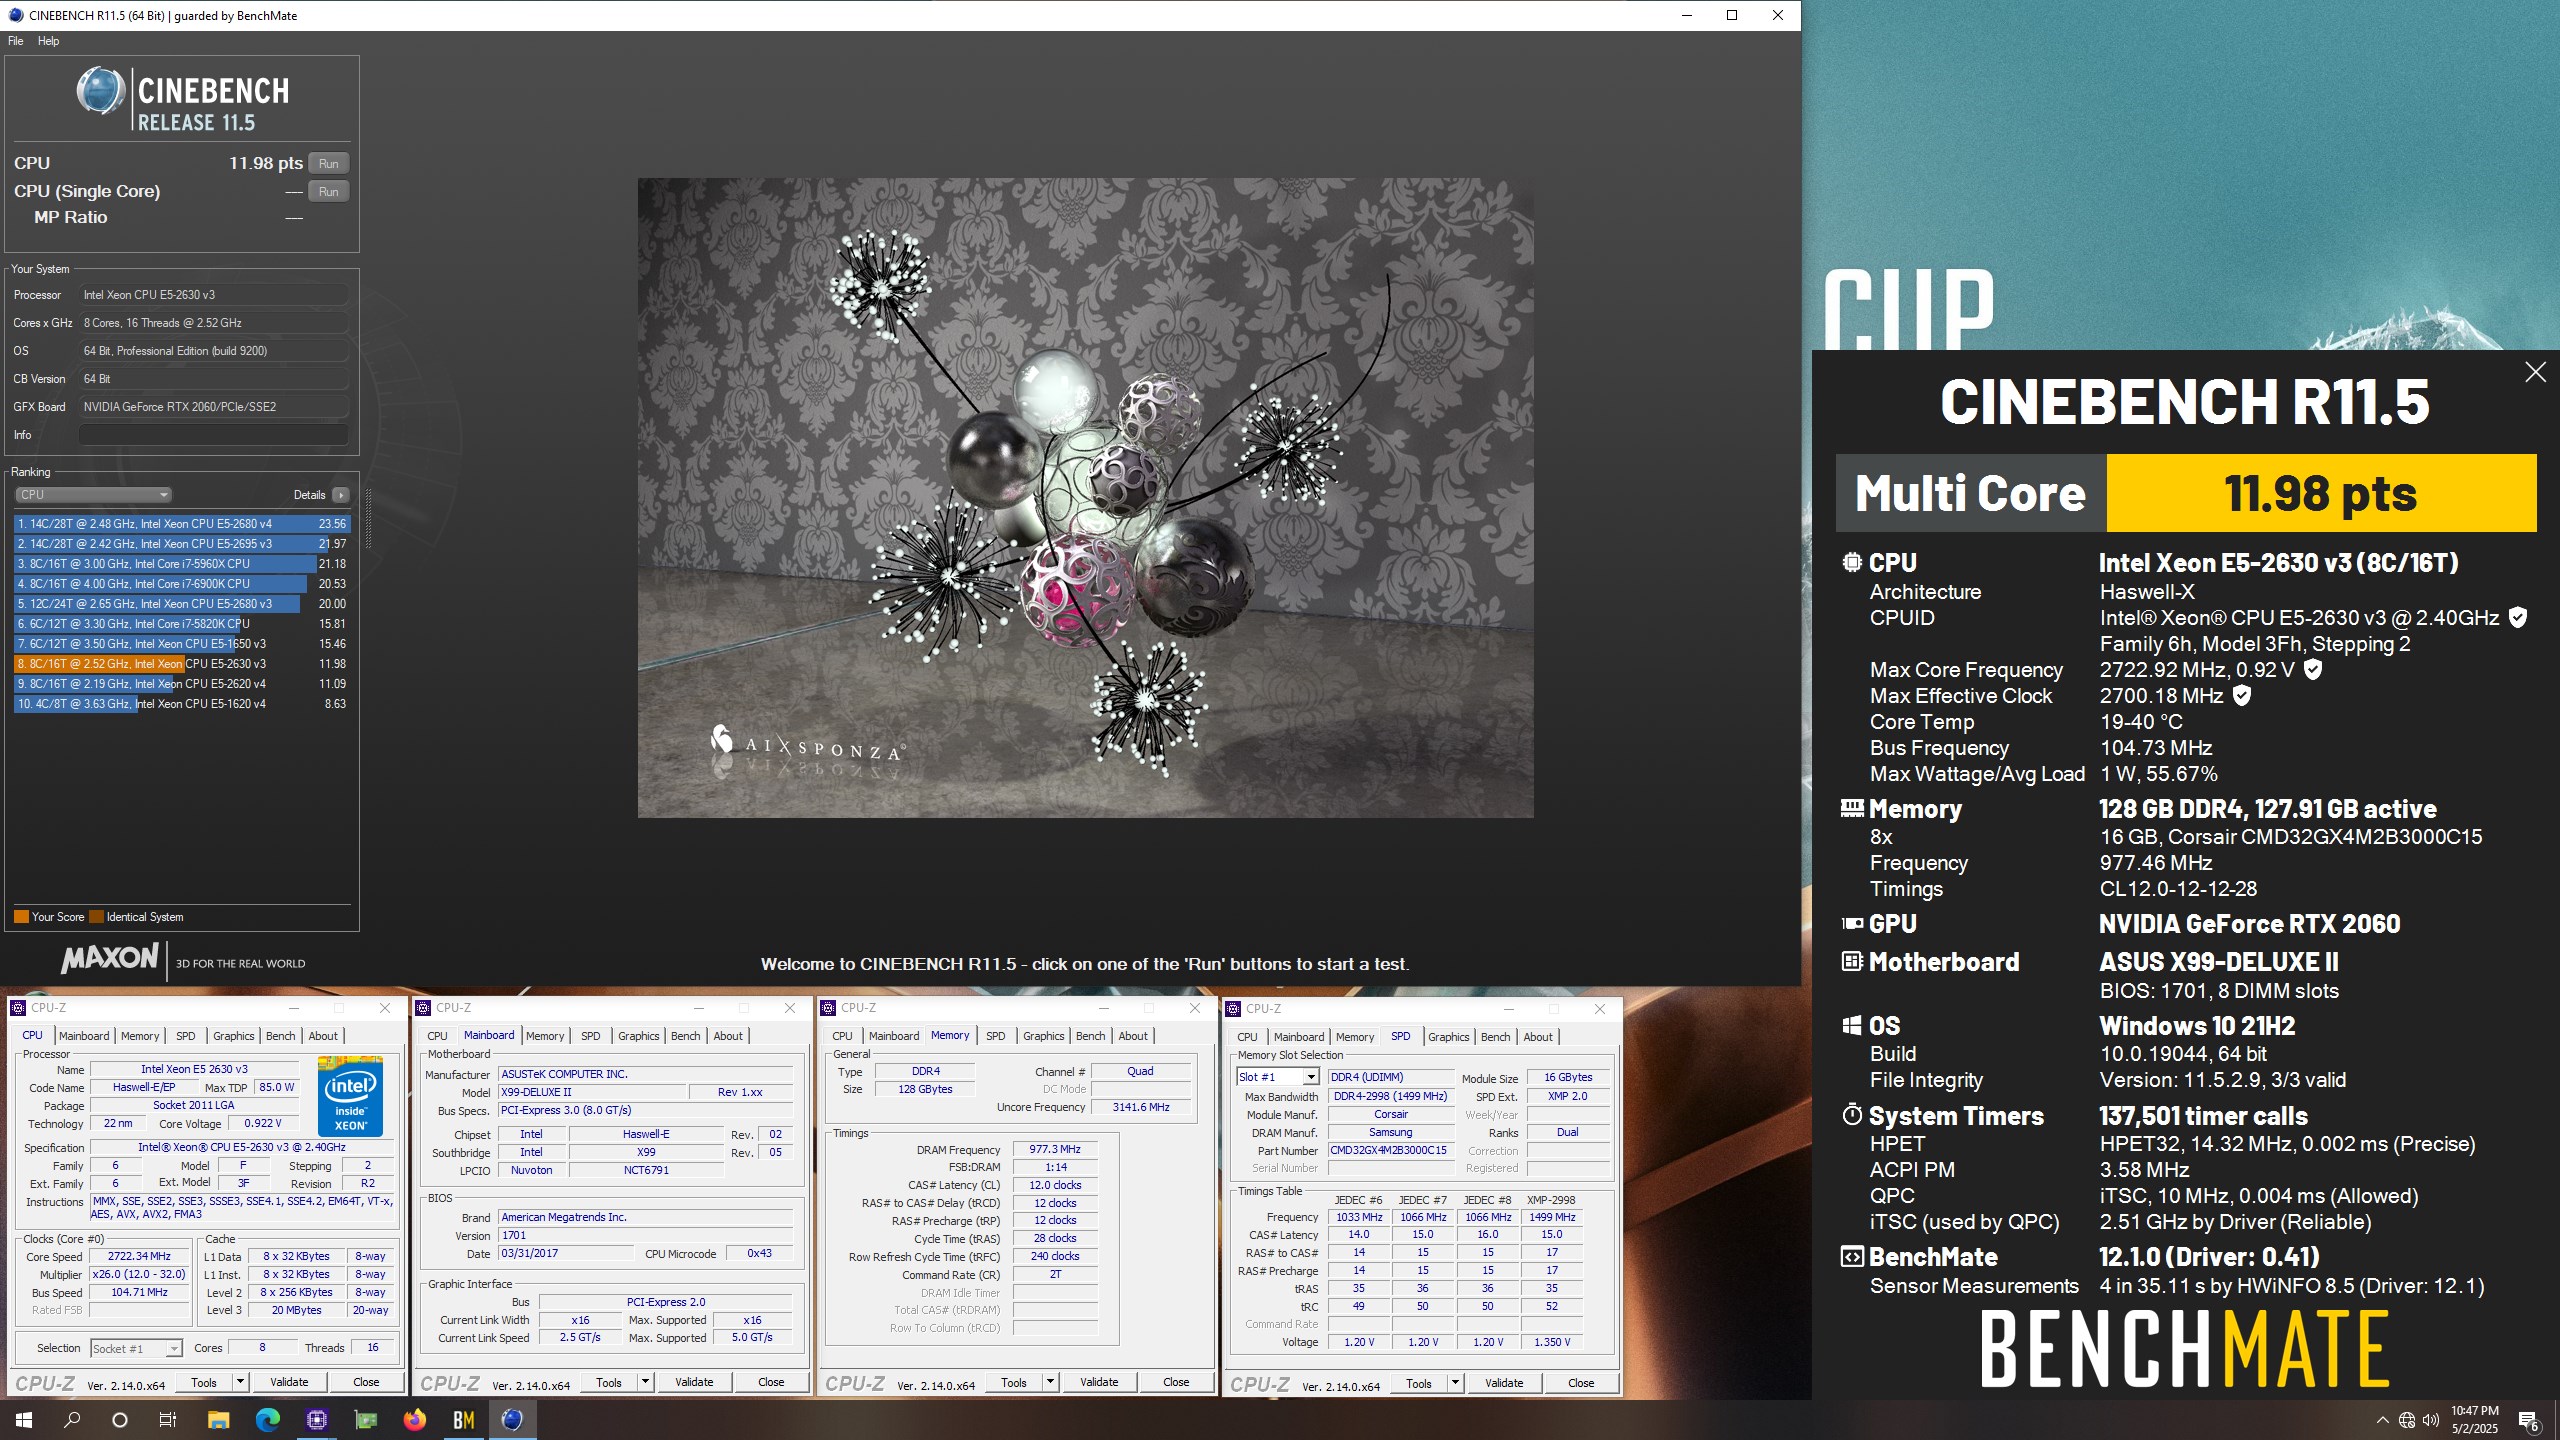
Task: Close BenchMate result overlay with X
Action: (2535, 372)
